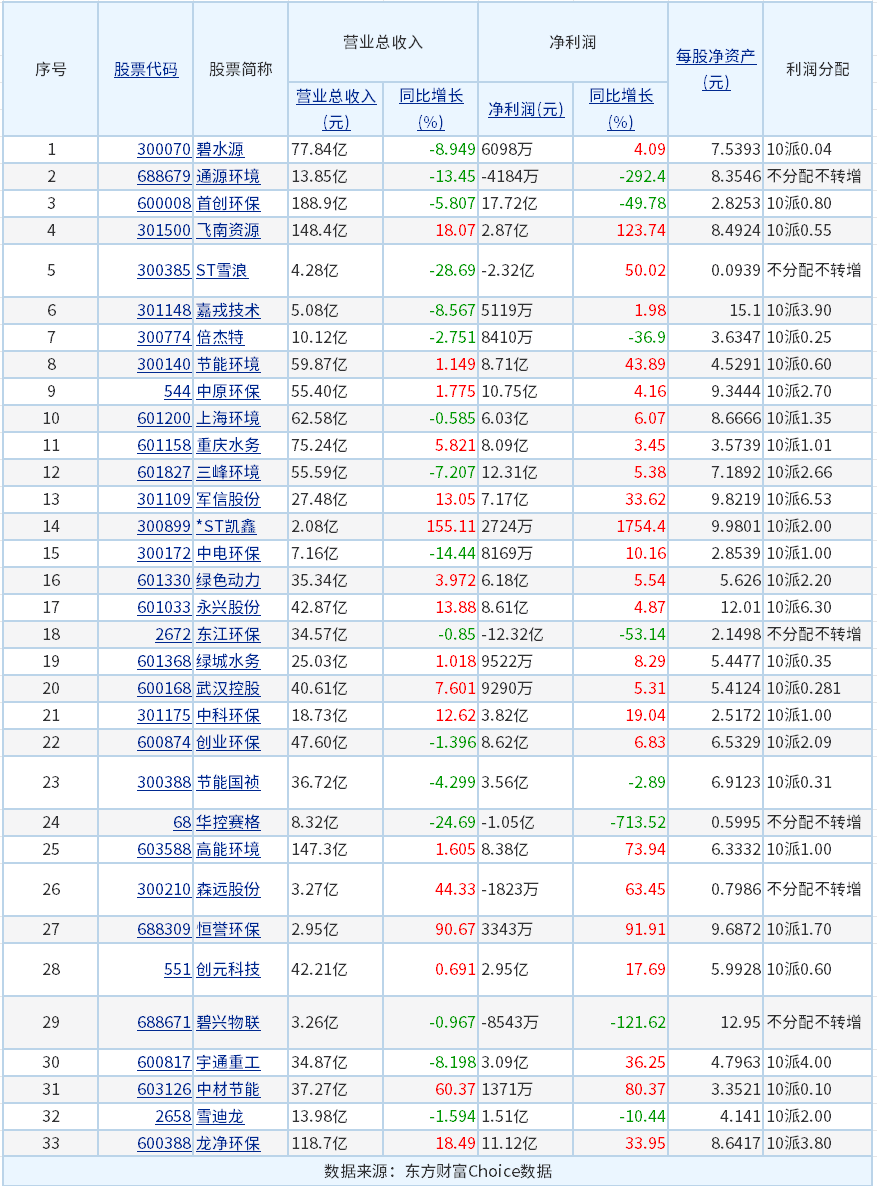The image size is (877, 1186).
Task: Click the 中原环保 stock name link
Action: click(x=227, y=391)
